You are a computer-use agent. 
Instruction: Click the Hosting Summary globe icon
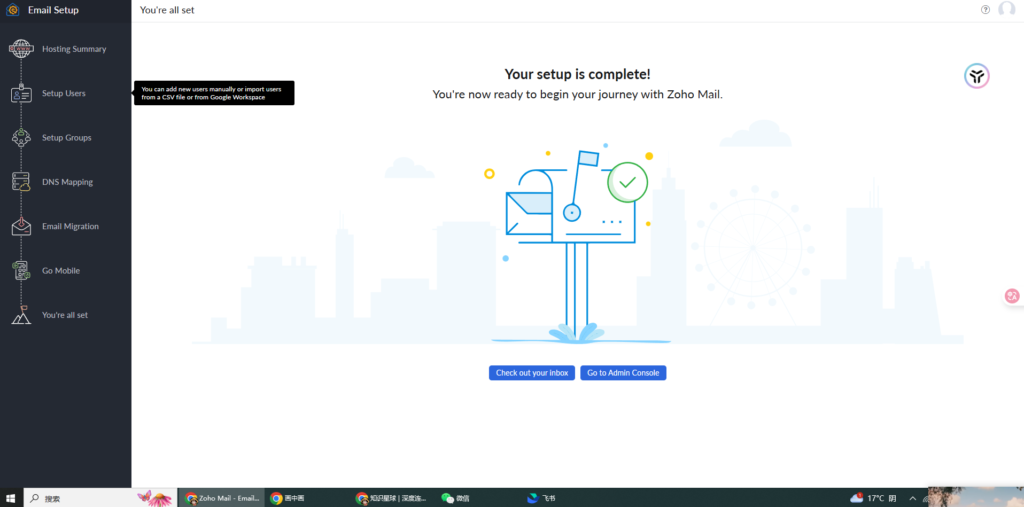click(21, 49)
